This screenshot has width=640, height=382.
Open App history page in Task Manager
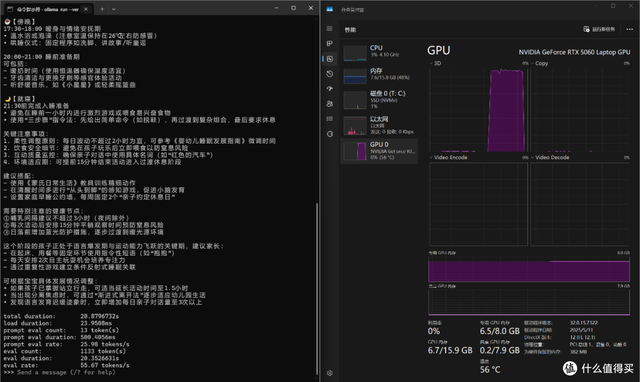point(330,74)
